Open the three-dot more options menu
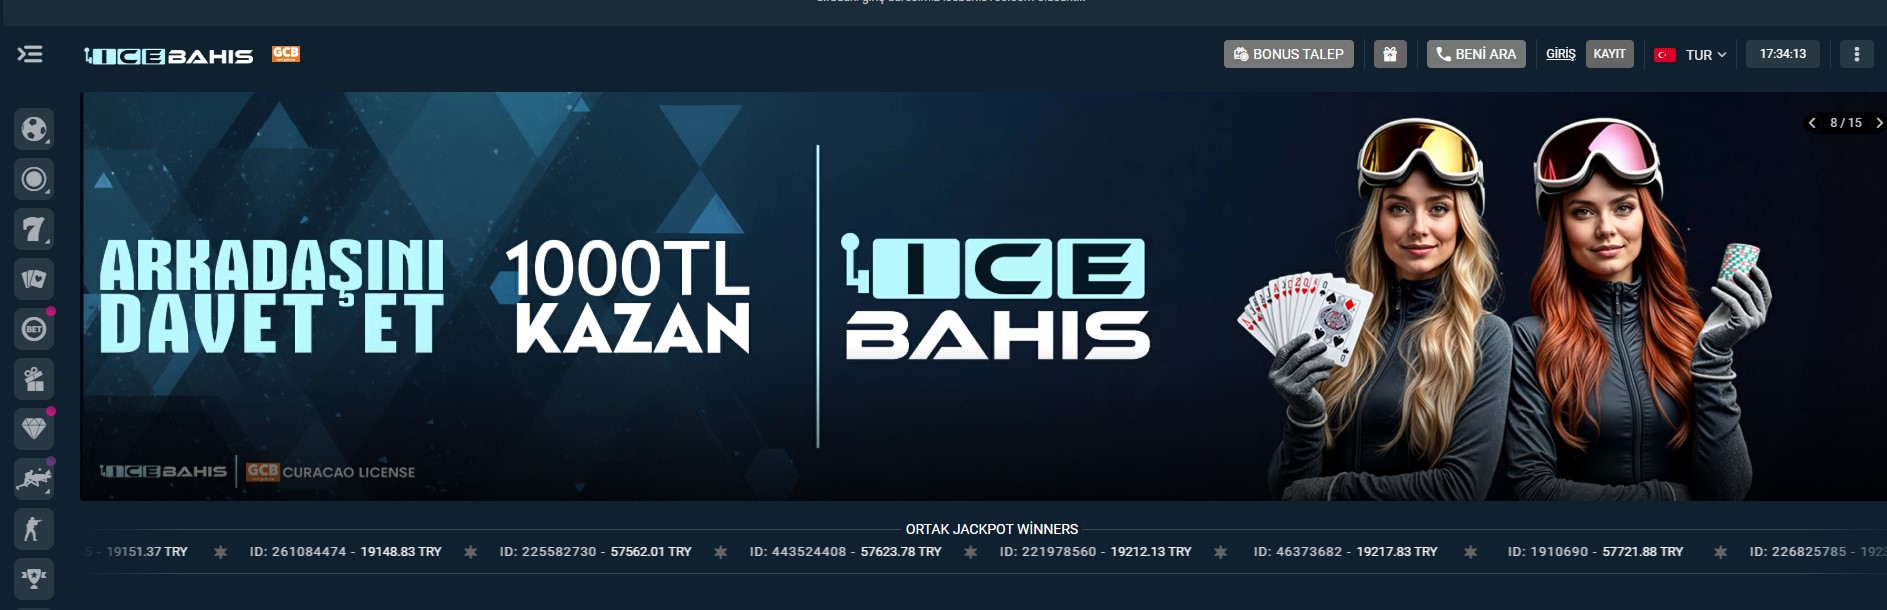This screenshot has height=610, width=1887. [1856, 54]
